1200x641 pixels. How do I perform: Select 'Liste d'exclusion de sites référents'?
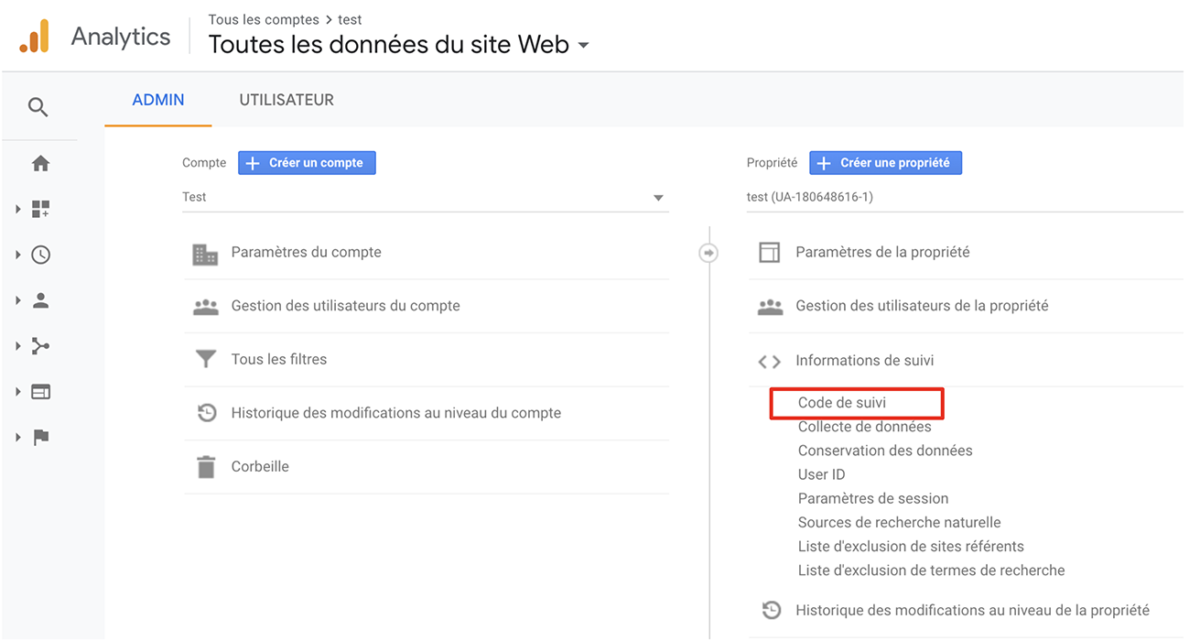[911, 547]
